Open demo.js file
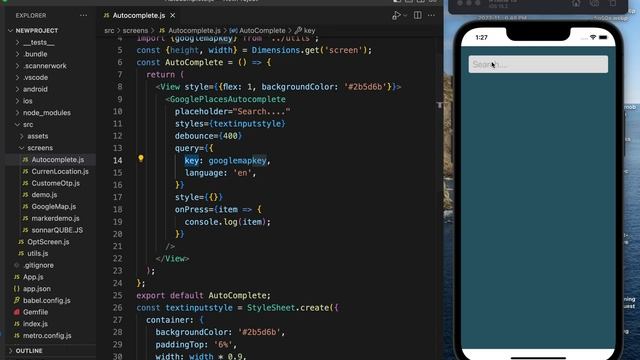Viewport: 640px width, 360px height. (x=44, y=195)
